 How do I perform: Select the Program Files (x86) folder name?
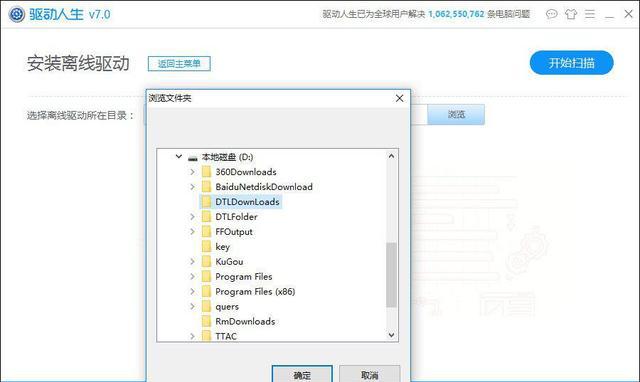255,291
